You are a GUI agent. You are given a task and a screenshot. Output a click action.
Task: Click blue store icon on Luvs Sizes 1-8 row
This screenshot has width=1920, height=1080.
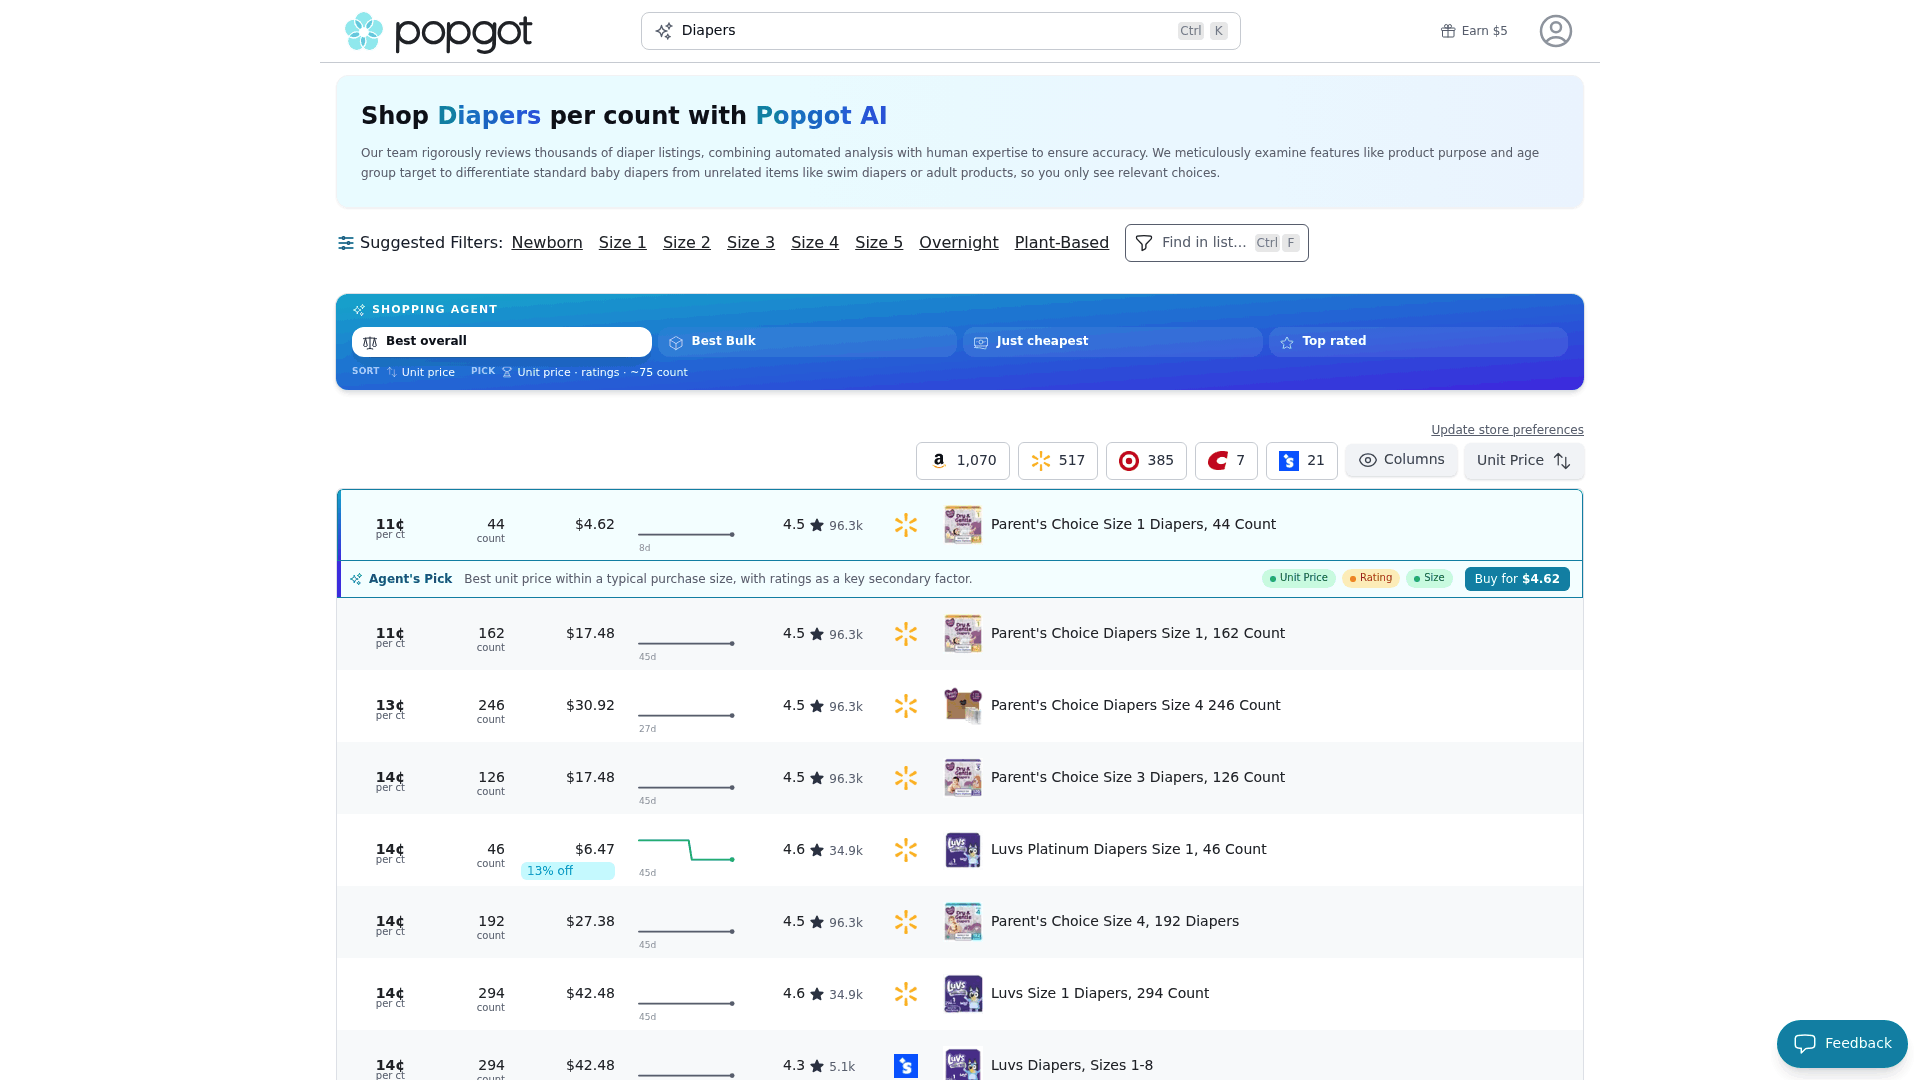pyautogui.click(x=906, y=1066)
